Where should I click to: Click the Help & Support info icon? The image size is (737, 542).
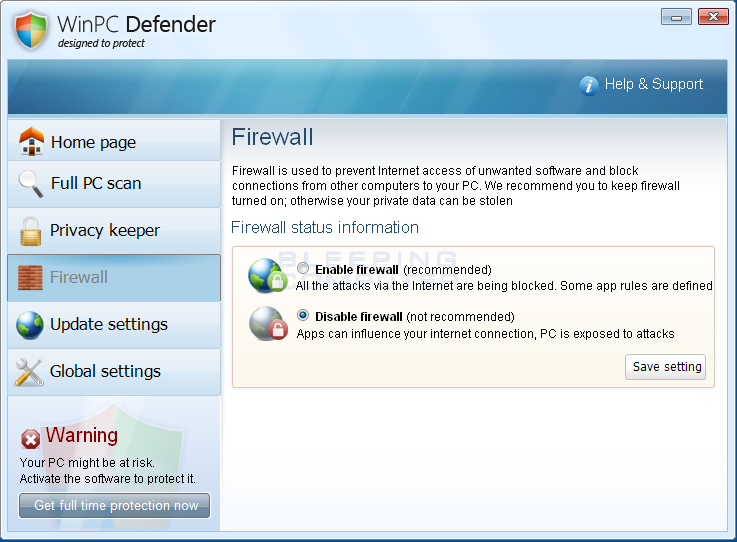[588, 86]
